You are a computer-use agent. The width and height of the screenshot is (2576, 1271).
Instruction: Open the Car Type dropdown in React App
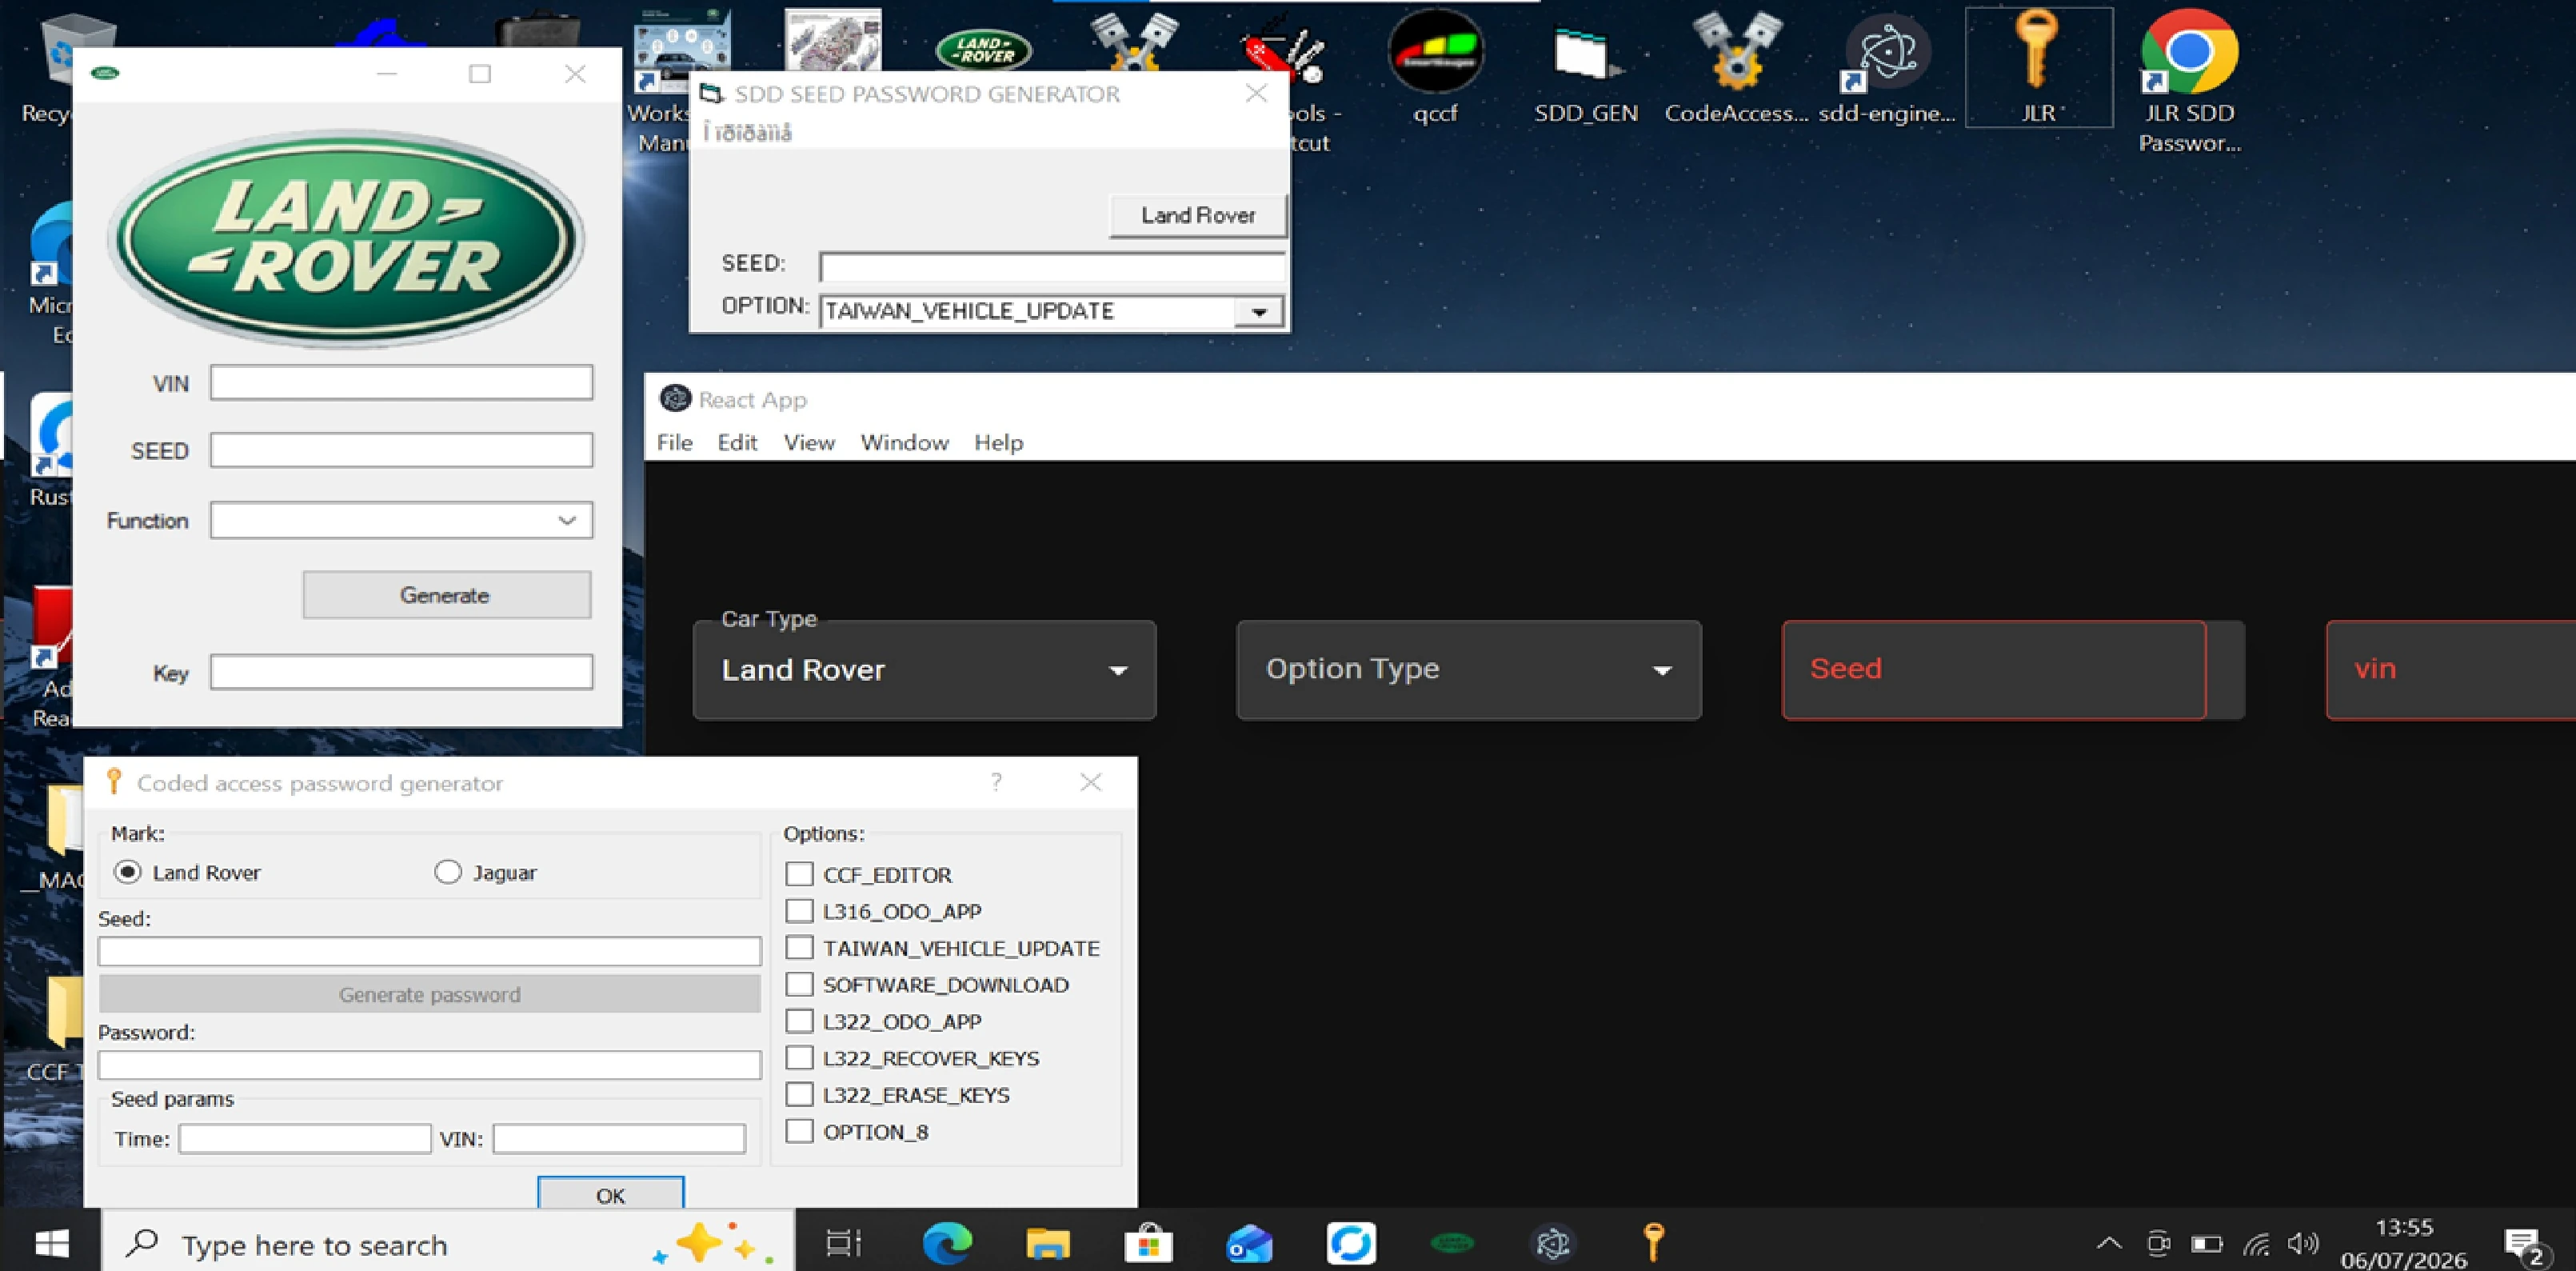[924, 670]
